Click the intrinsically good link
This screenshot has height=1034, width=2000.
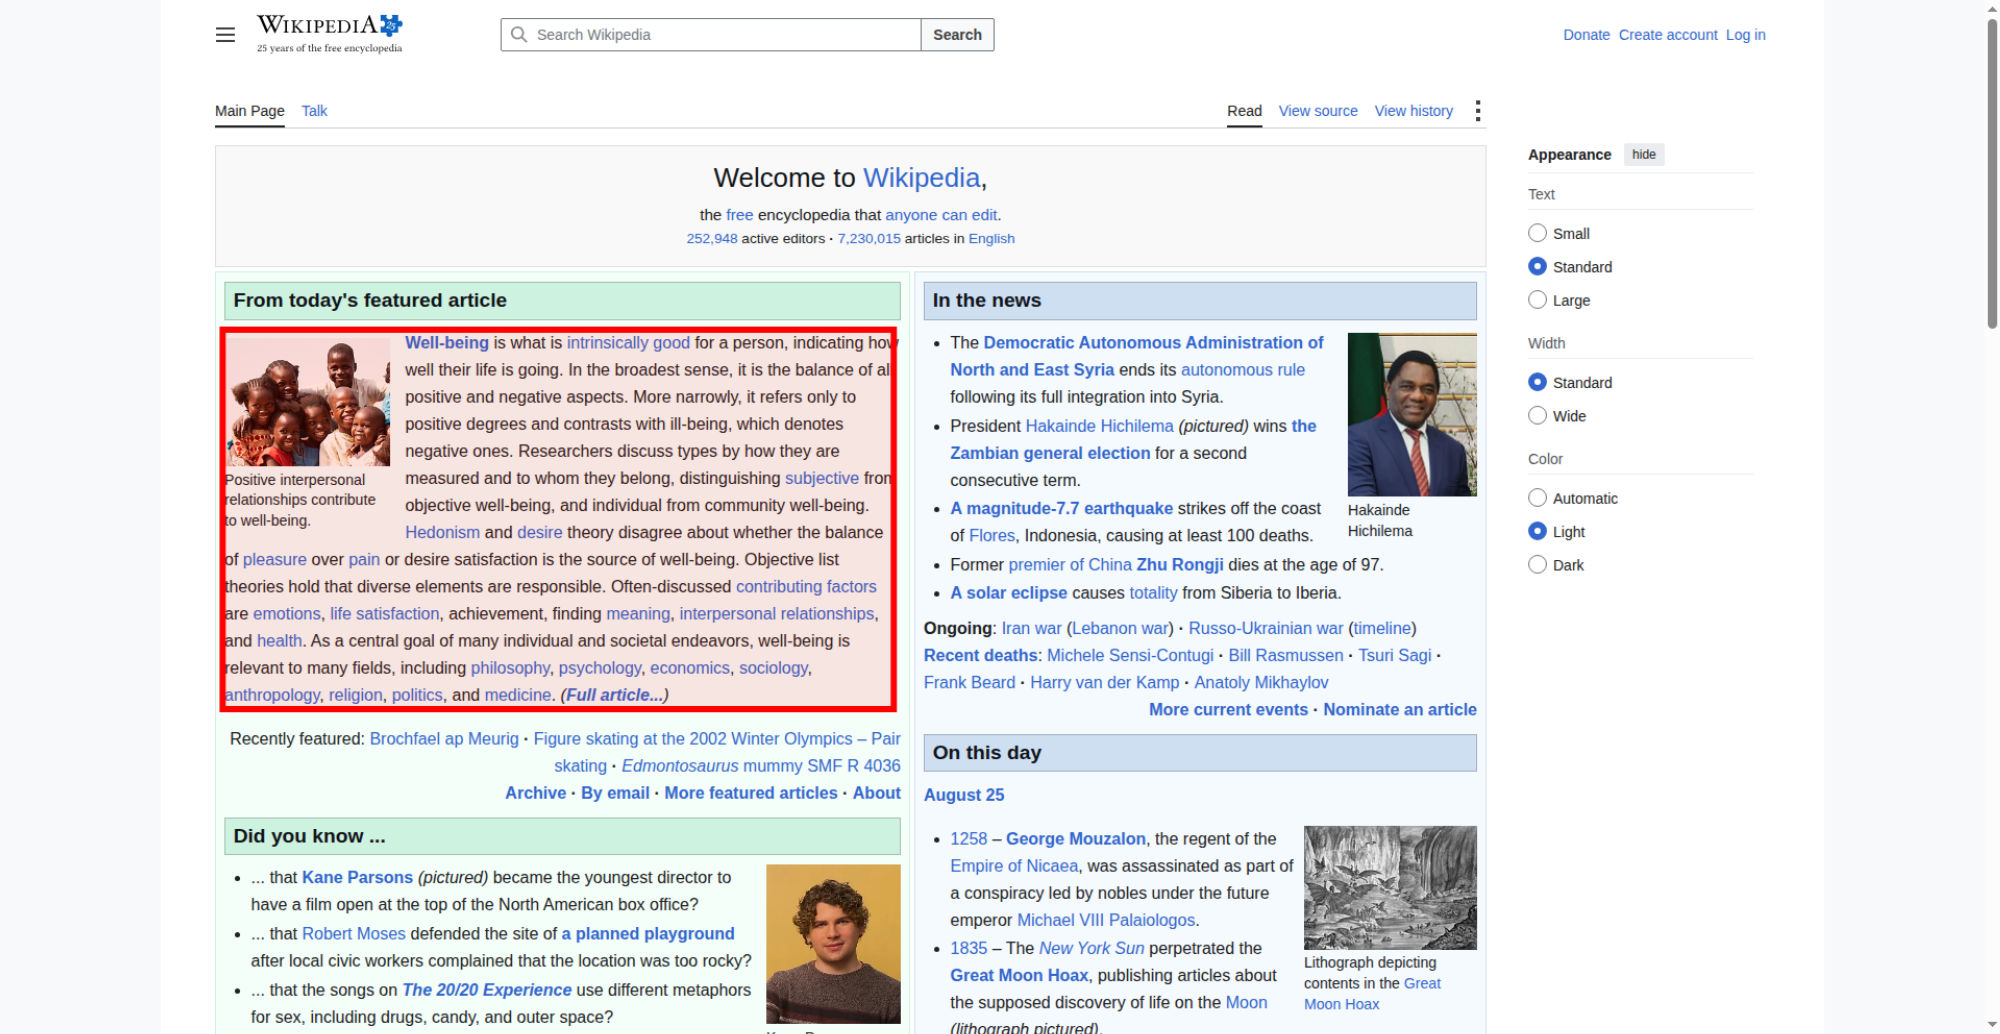(628, 343)
